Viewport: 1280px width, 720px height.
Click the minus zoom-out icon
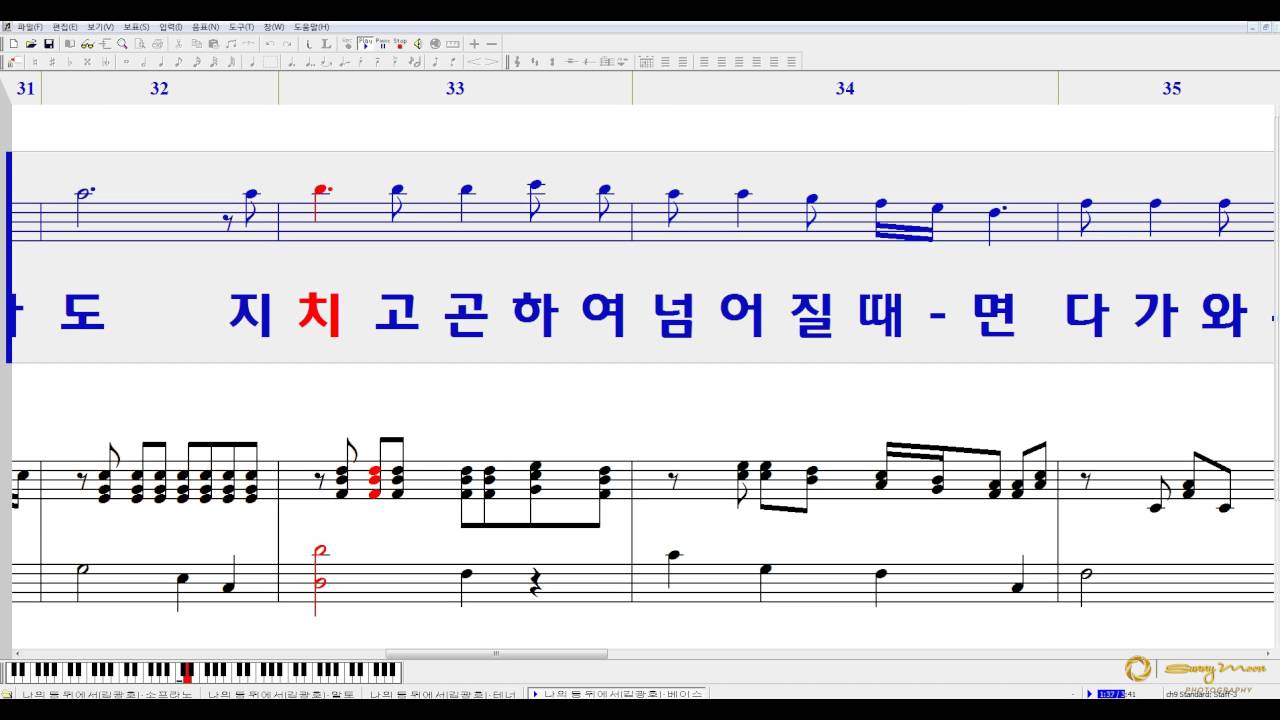tap(491, 44)
